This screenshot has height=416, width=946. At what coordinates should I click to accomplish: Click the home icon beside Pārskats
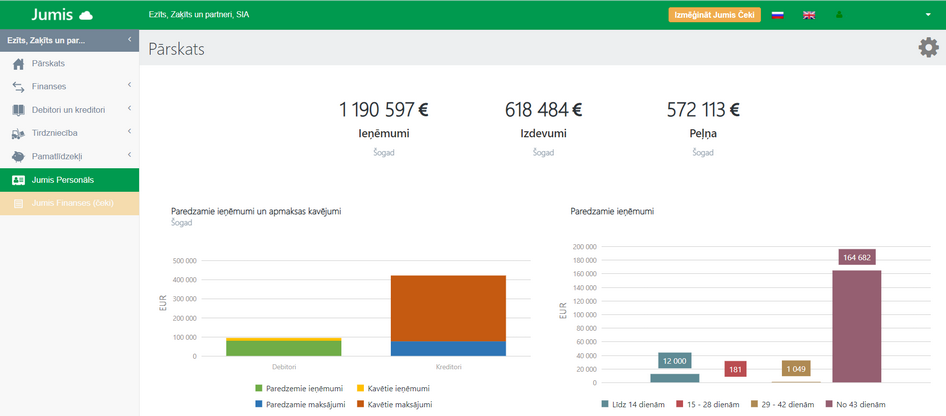(18, 63)
